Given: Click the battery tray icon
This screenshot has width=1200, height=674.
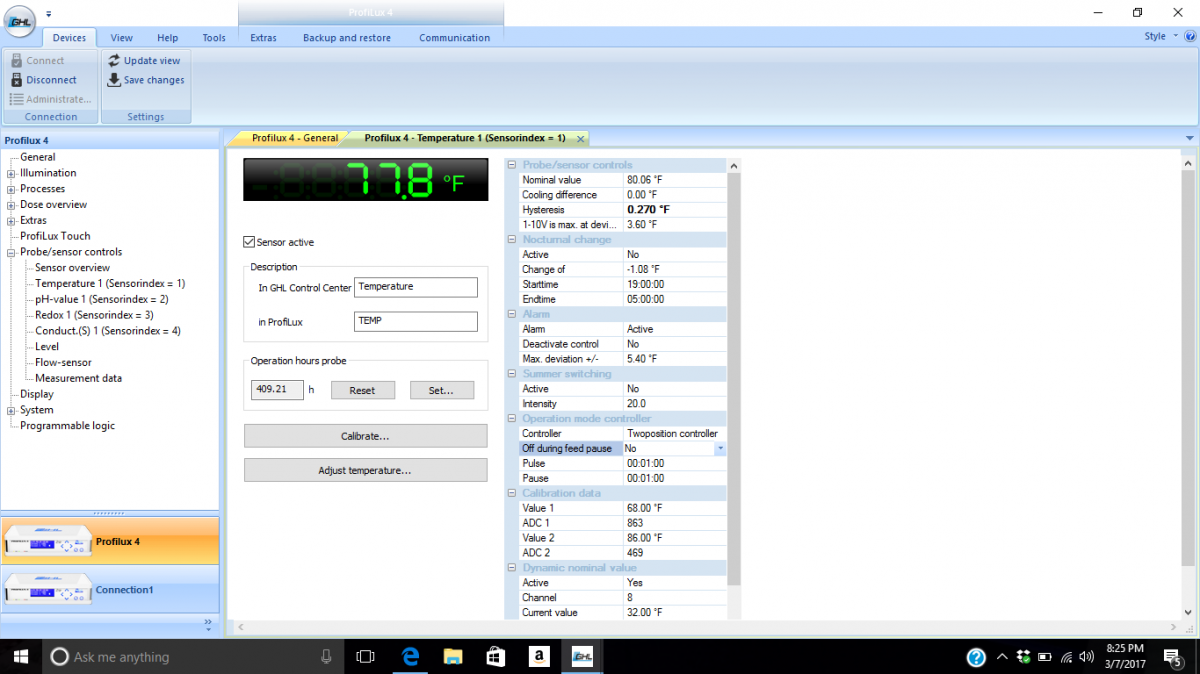Looking at the screenshot, I should tap(1046, 657).
